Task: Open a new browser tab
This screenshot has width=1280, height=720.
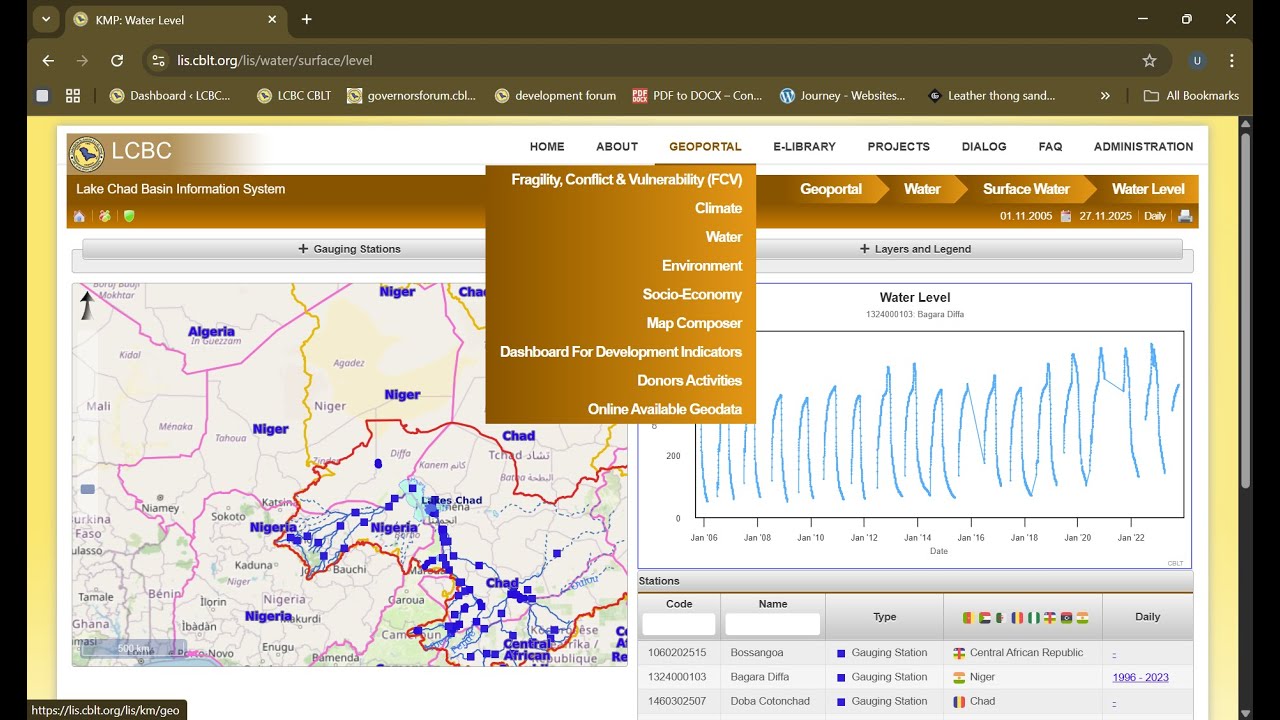Action: (x=306, y=19)
